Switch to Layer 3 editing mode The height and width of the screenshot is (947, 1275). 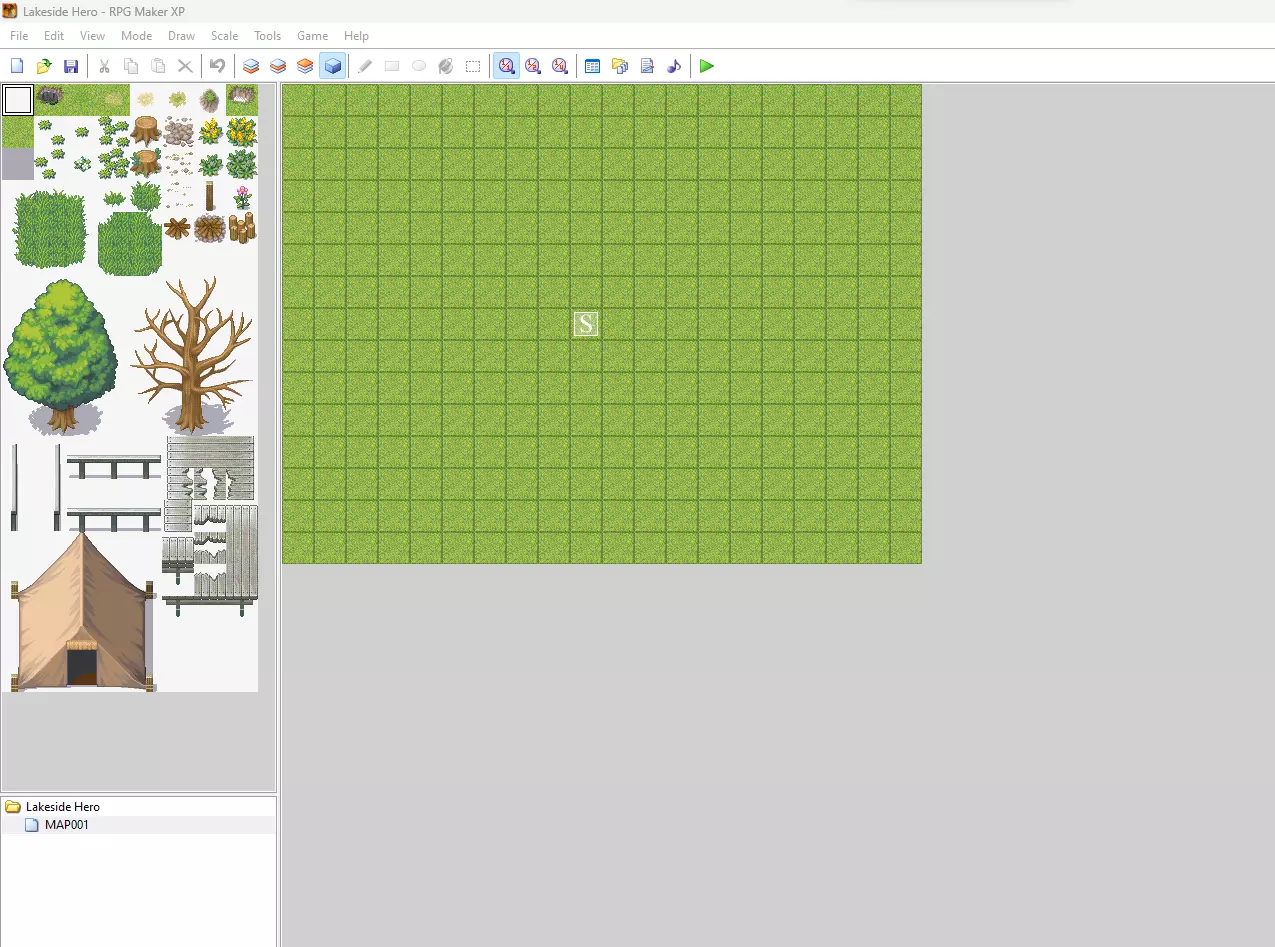[x=305, y=66]
